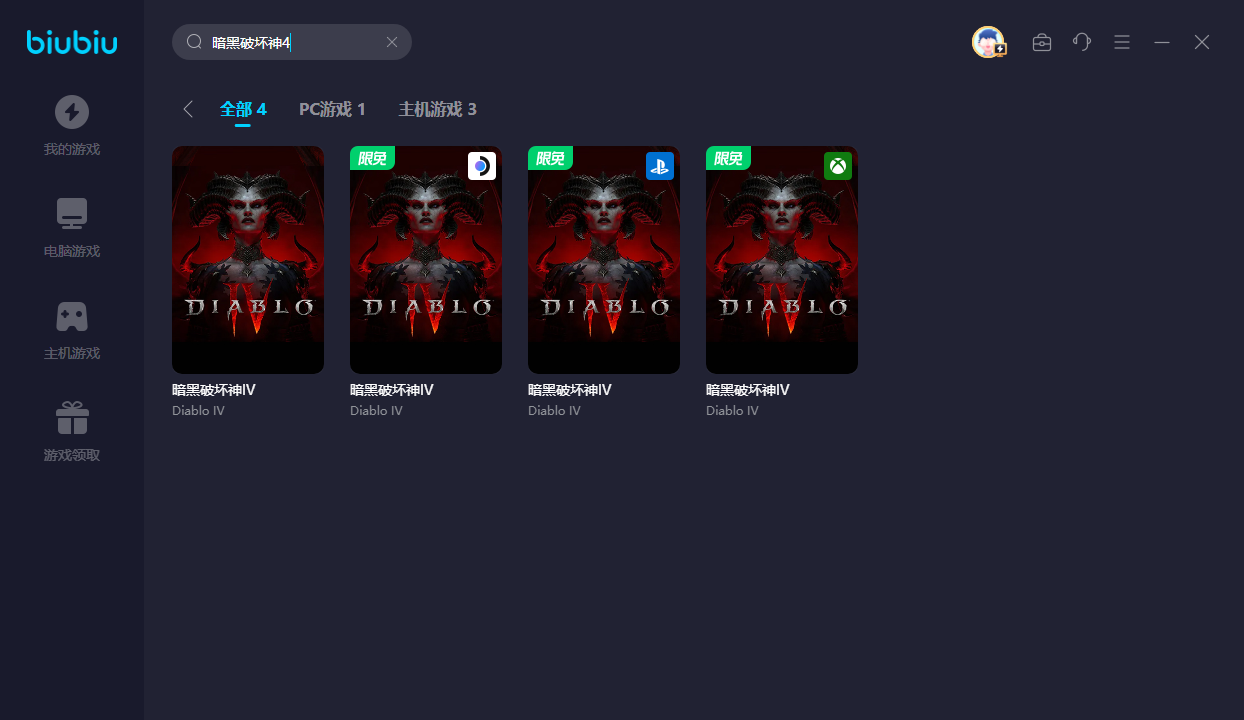Switch to the PC游戏 1 tab

(x=332, y=109)
